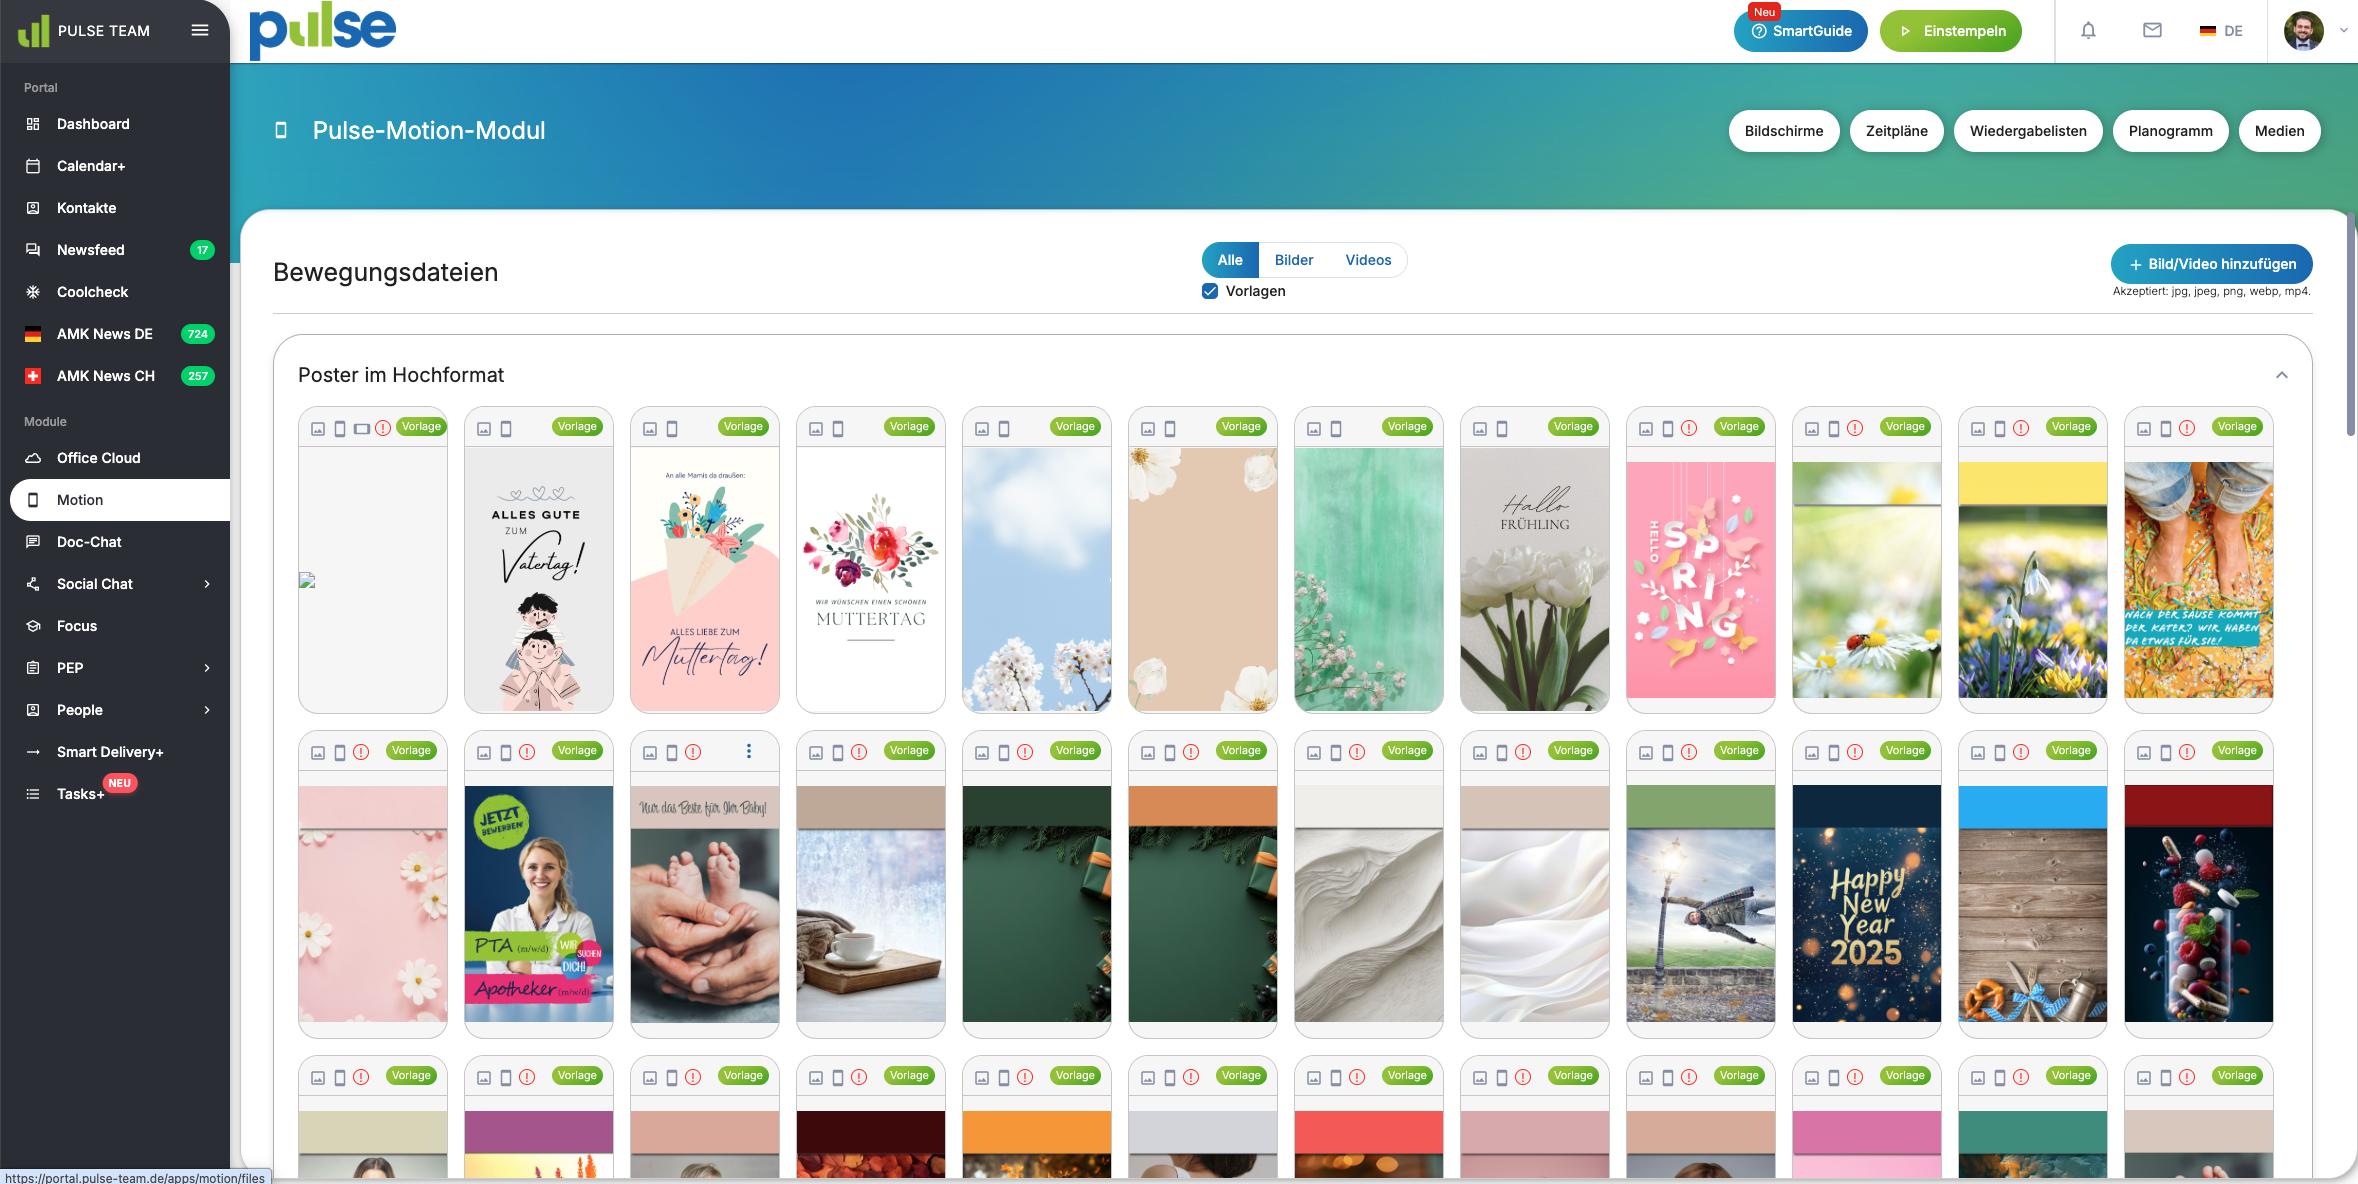Click three-dot menu on baby feet poster
This screenshot has height=1184, width=2358.
coord(748,751)
